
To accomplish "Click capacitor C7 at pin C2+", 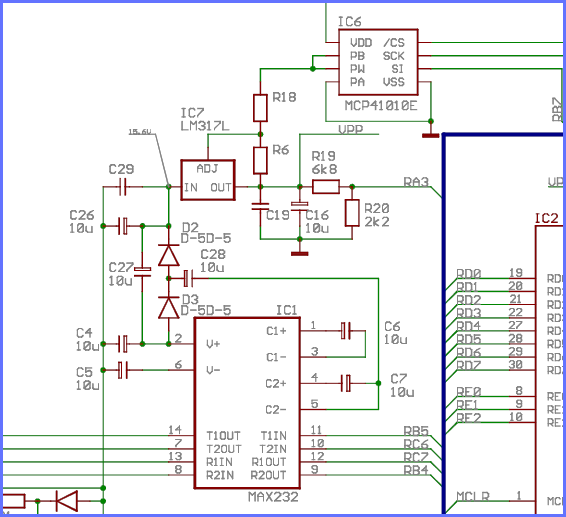I will tap(346, 383).
